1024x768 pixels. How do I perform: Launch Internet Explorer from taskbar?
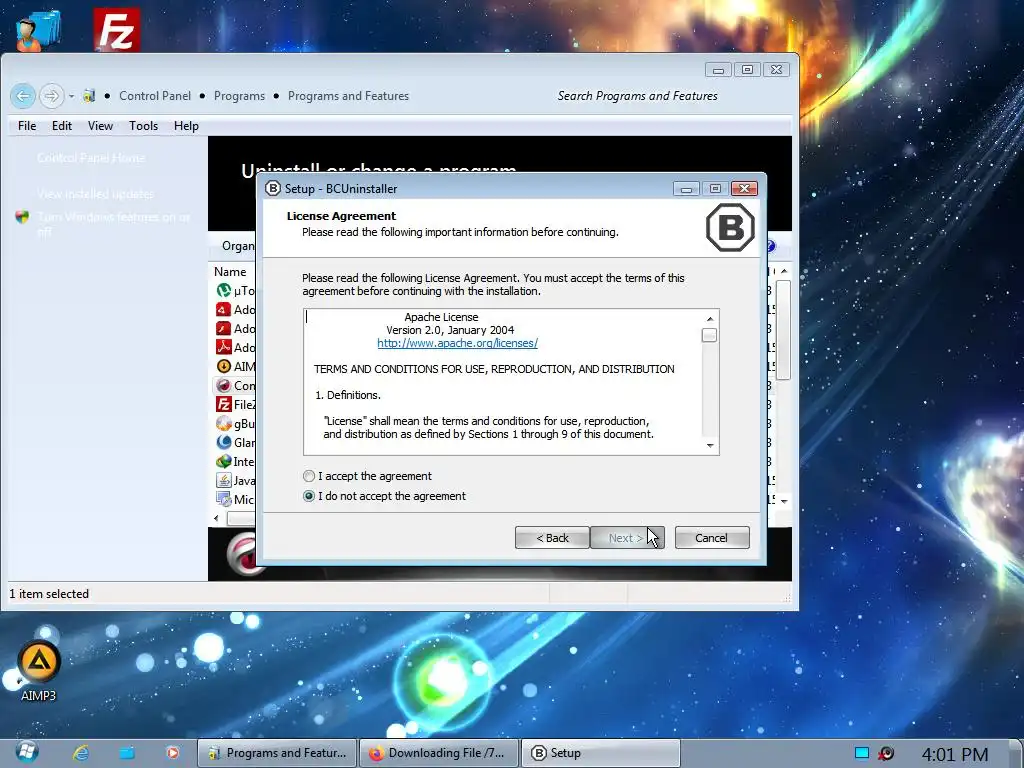[81, 753]
